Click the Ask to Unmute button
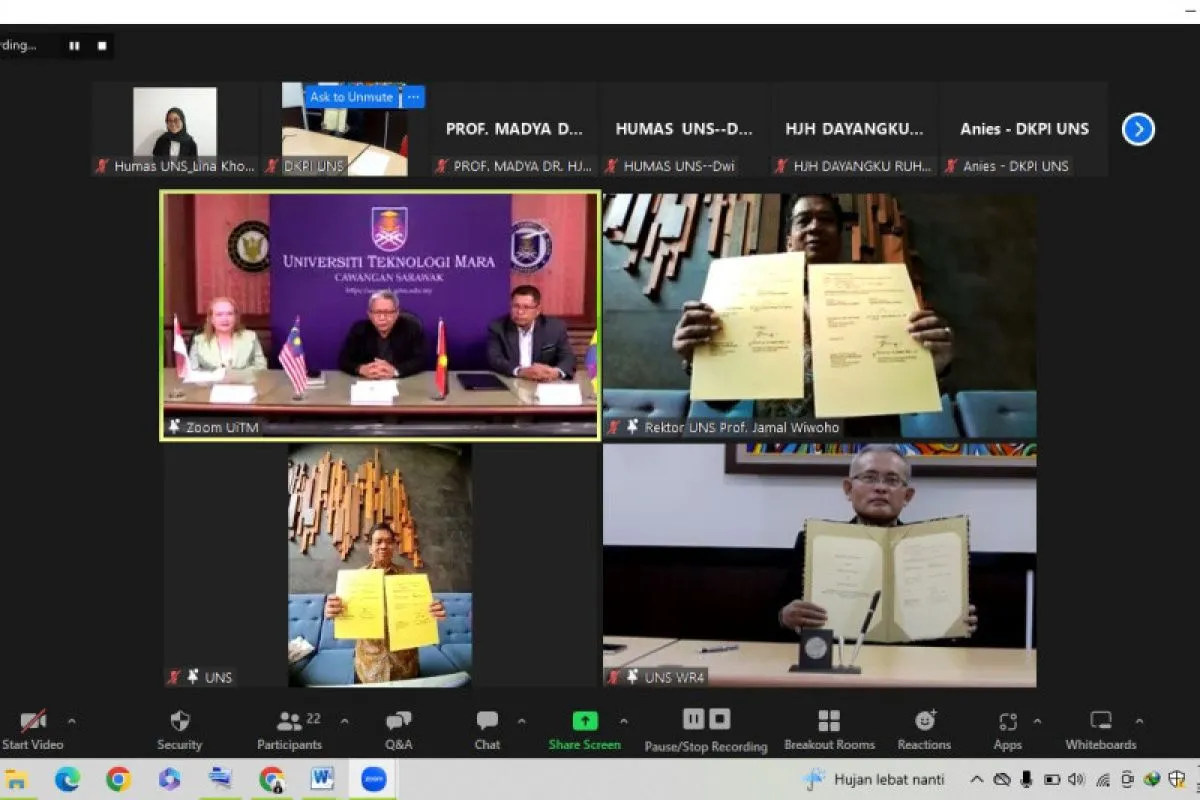 [351, 97]
